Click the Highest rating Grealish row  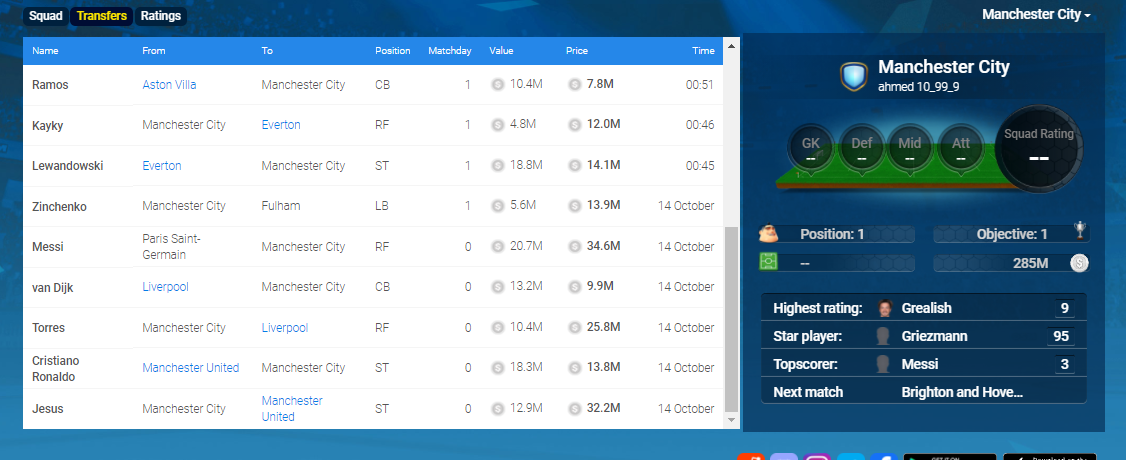coord(923,309)
